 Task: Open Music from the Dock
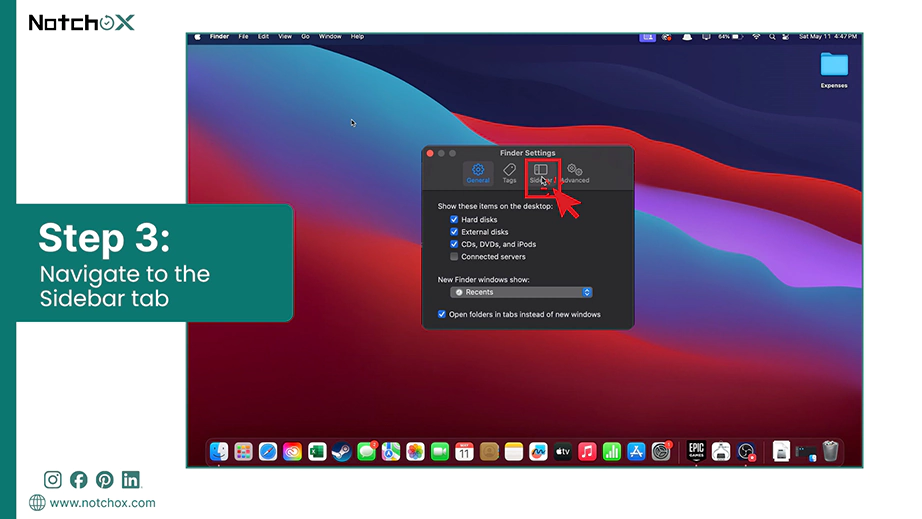[x=587, y=451]
